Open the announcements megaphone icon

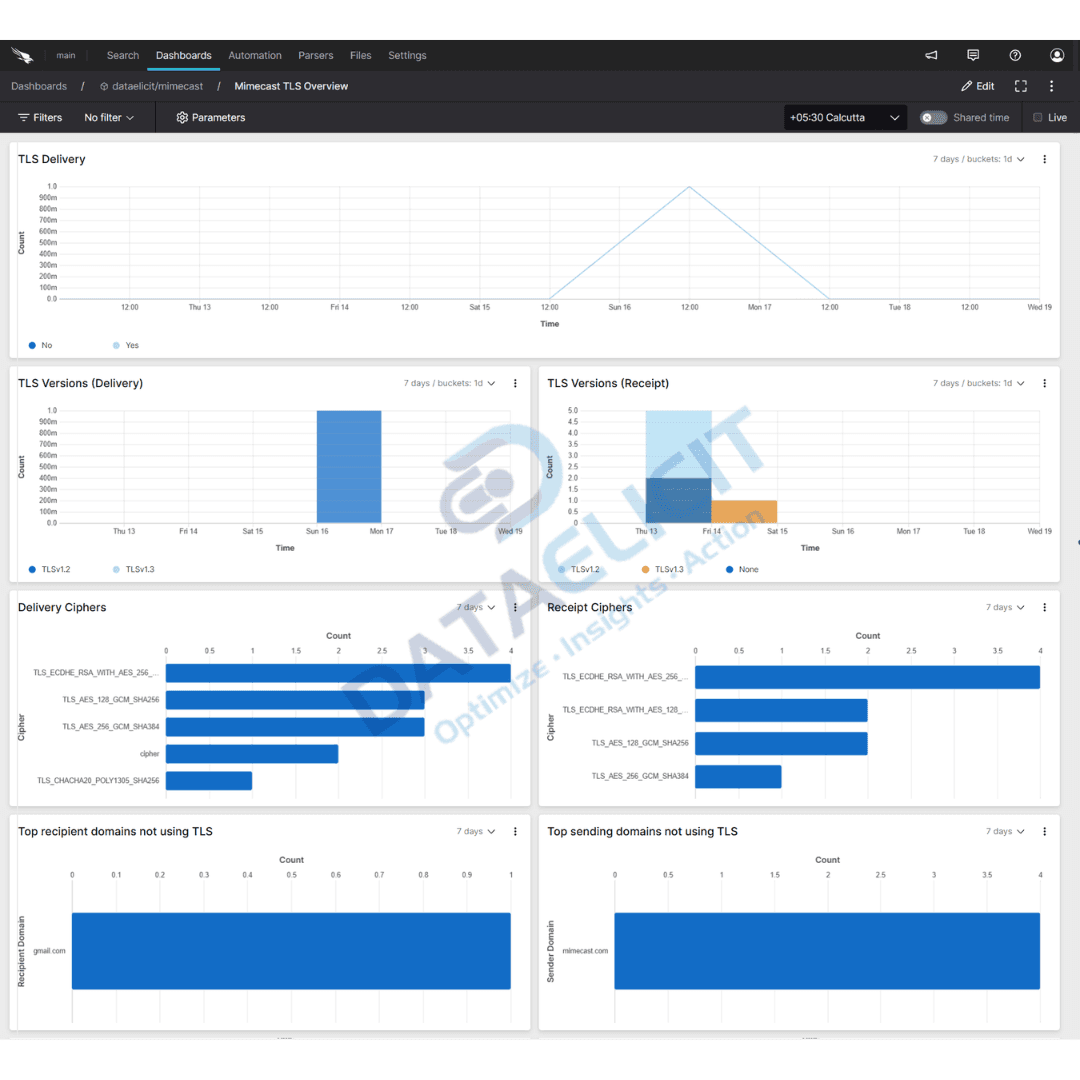(931, 55)
